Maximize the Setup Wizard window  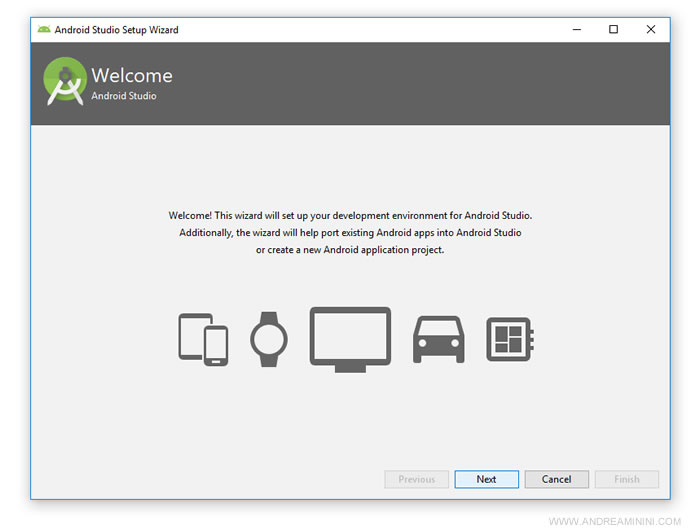click(x=613, y=29)
